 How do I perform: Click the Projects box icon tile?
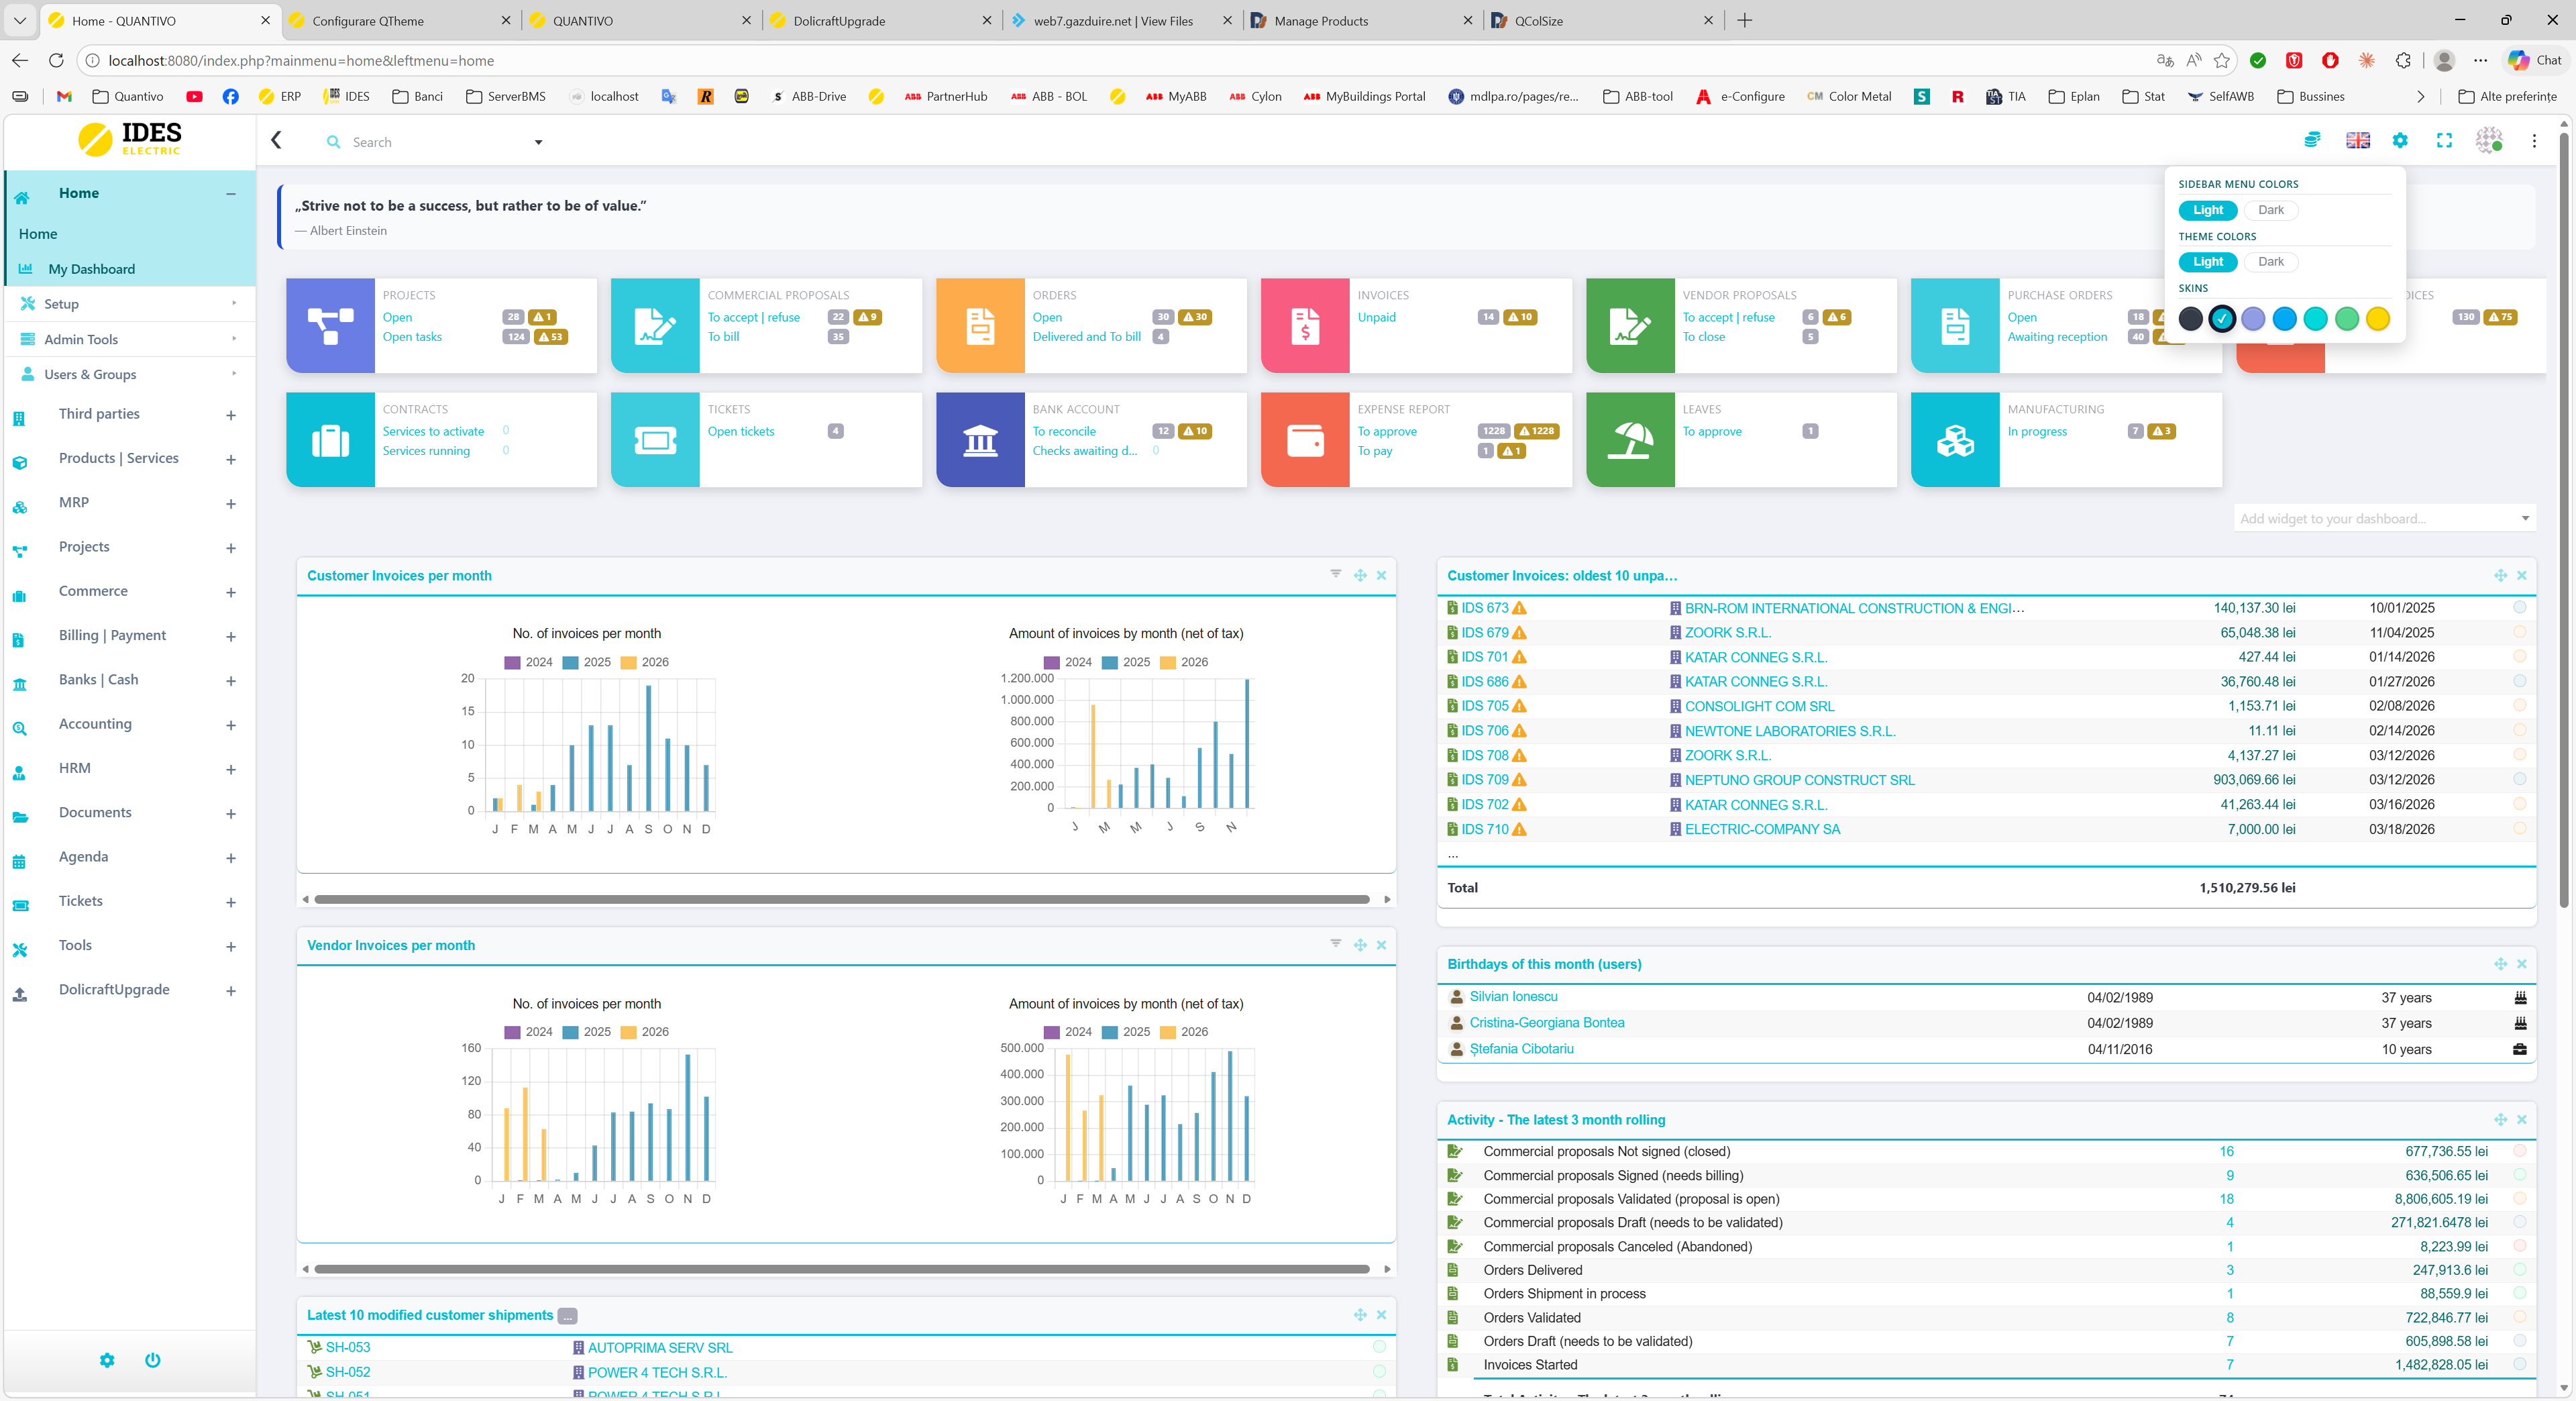(330, 326)
